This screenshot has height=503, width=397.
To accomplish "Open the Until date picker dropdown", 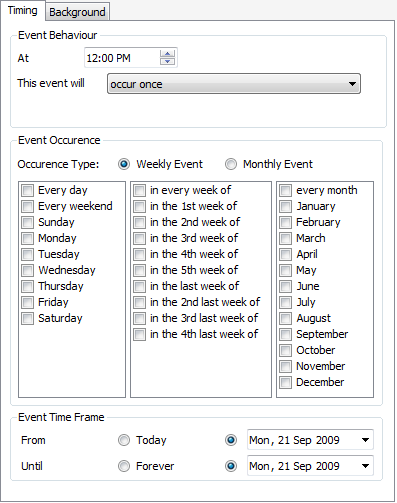I will (x=365, y=466).
